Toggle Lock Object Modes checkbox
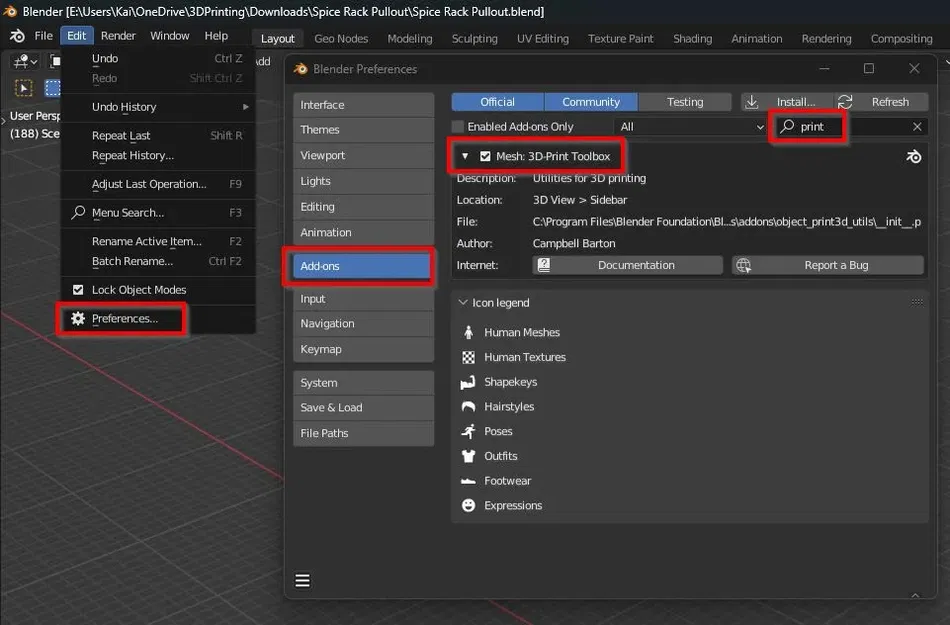950x625 pixels. pyautogui.click(x=78, y=290)
